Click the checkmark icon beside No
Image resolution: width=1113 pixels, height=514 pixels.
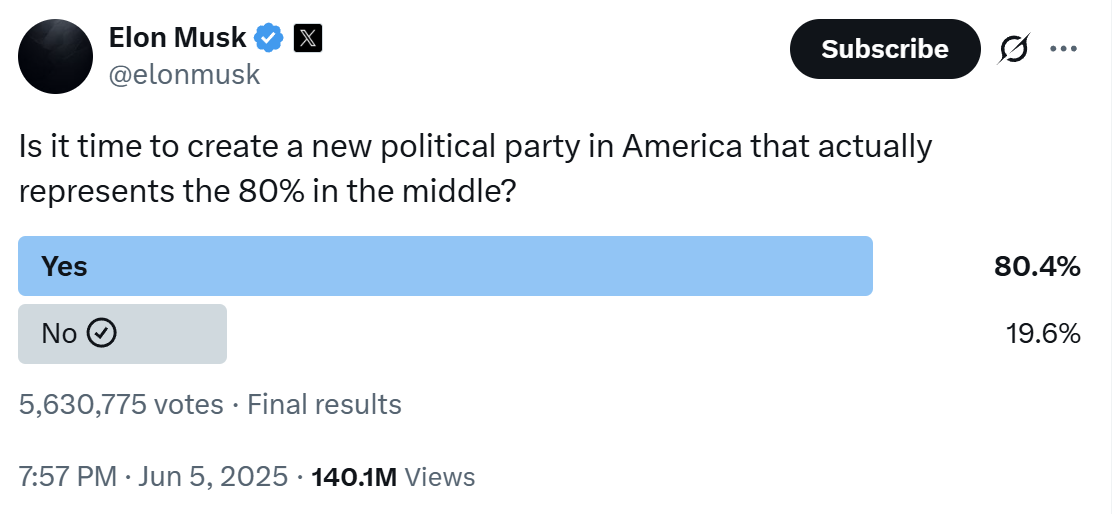tap(102, 332)
